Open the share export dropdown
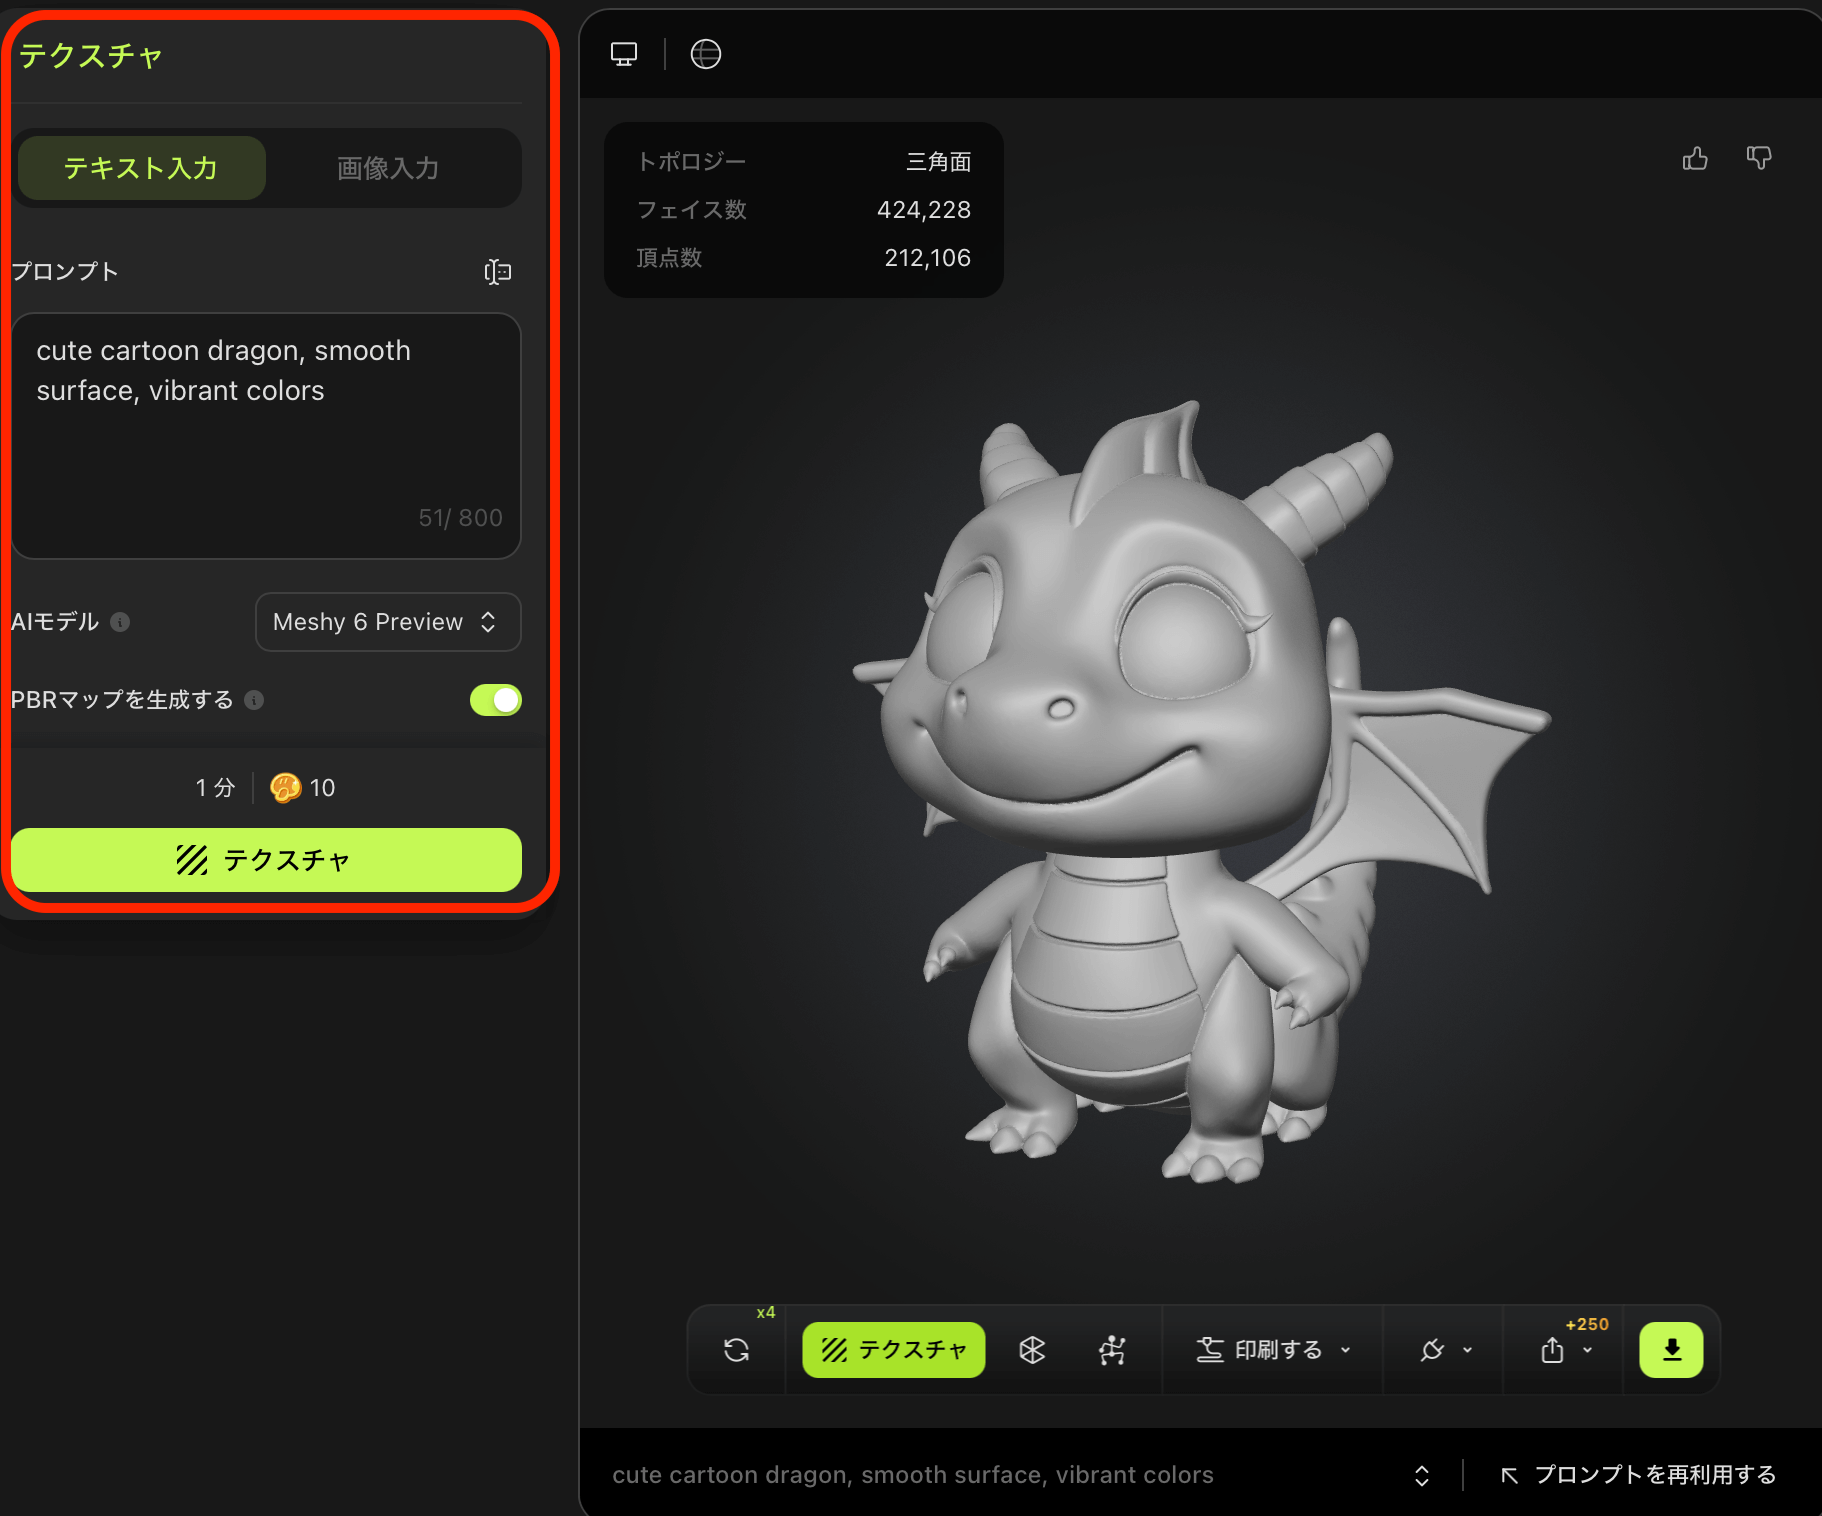Image resolution: width=1822 pixels, height=1516 pixels. (x=1564, y=1350)
